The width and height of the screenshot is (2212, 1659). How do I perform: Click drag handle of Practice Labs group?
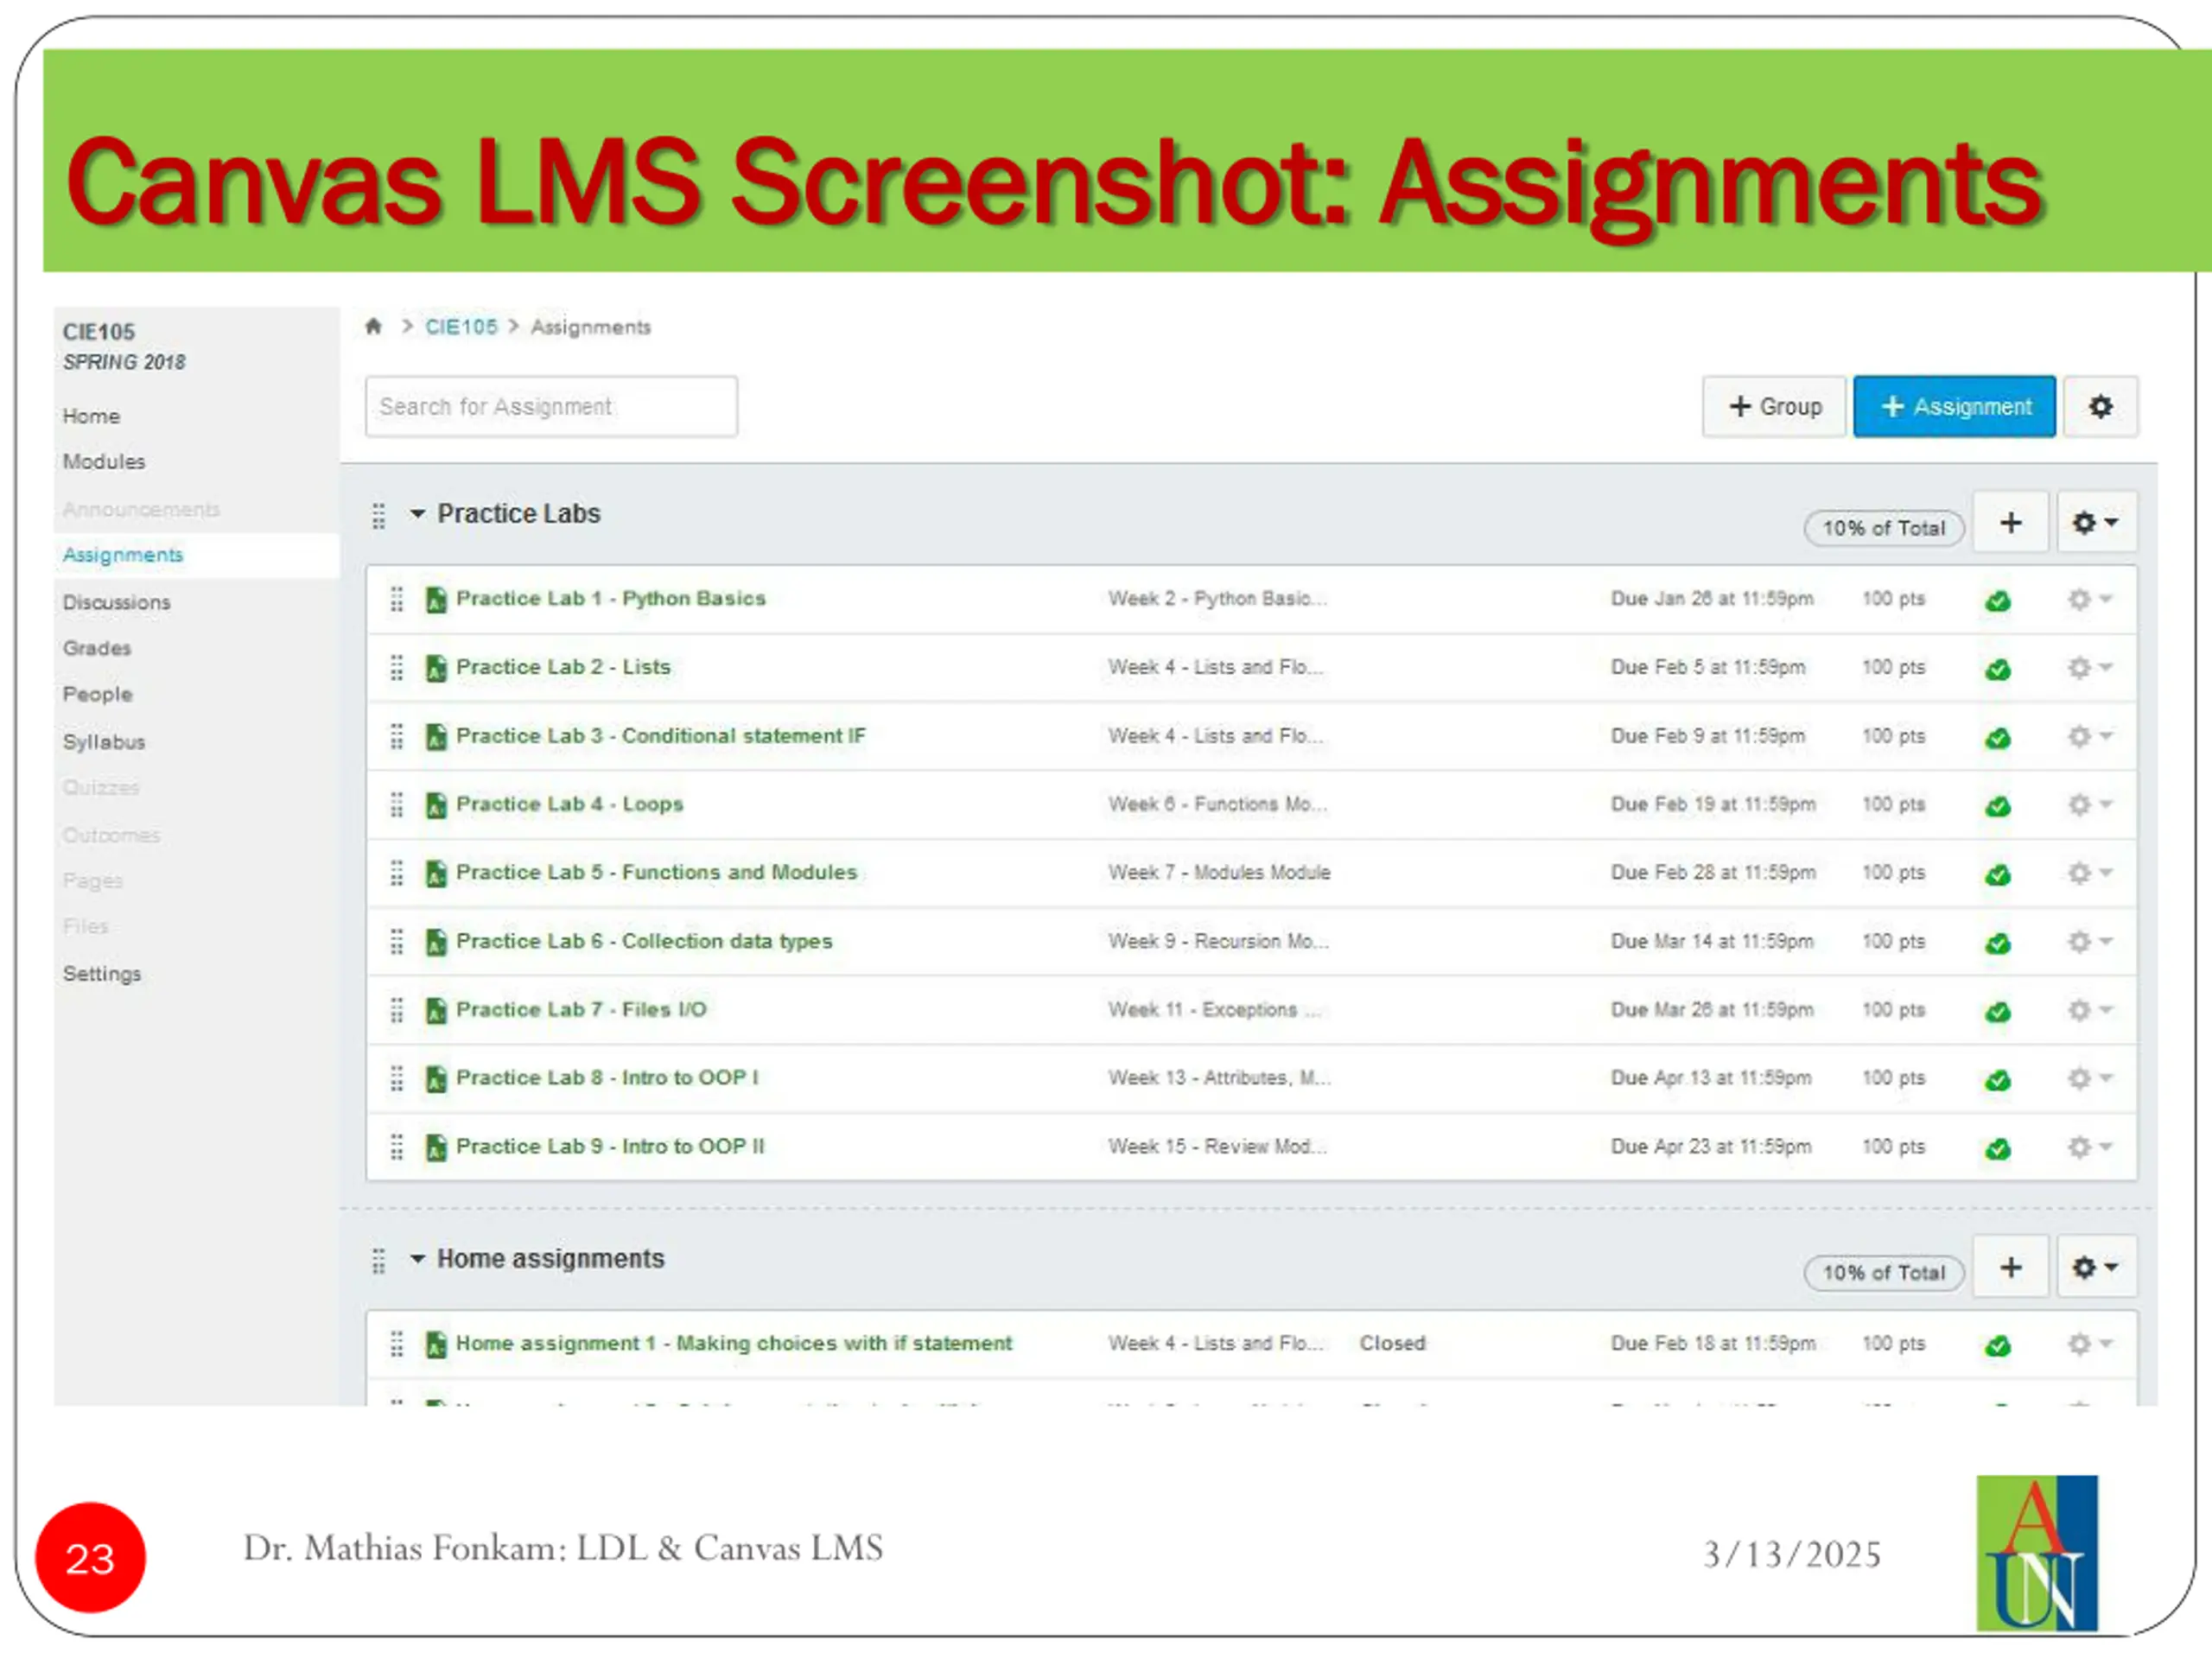point(378,516)
